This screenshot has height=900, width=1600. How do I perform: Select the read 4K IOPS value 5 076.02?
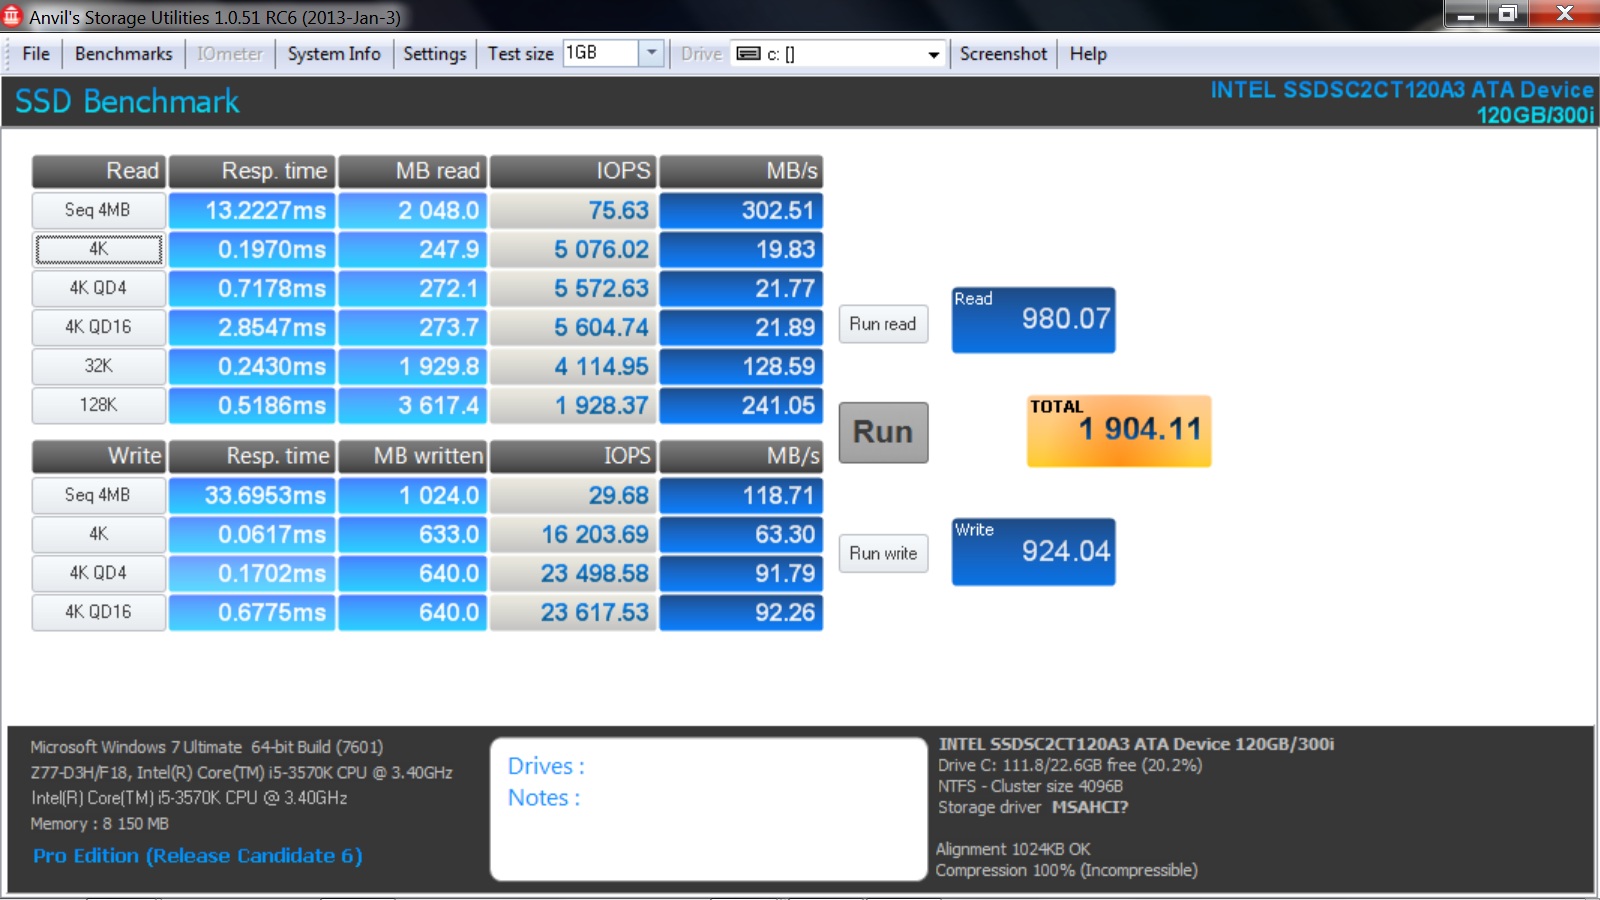(573, 249)
